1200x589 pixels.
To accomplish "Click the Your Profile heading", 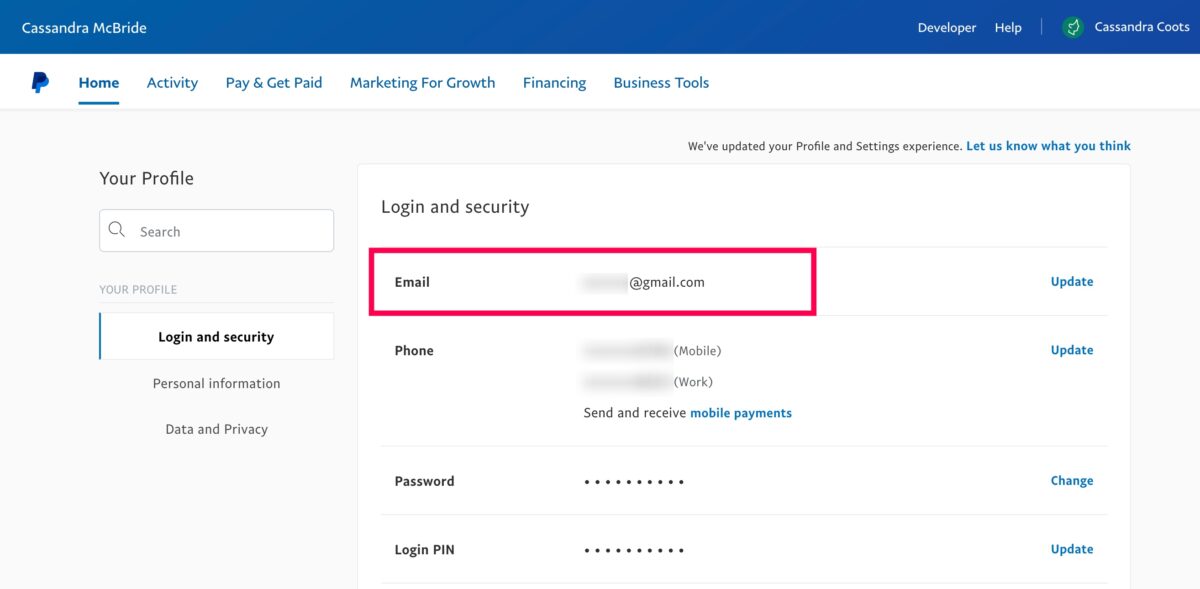I will point(146,178).
